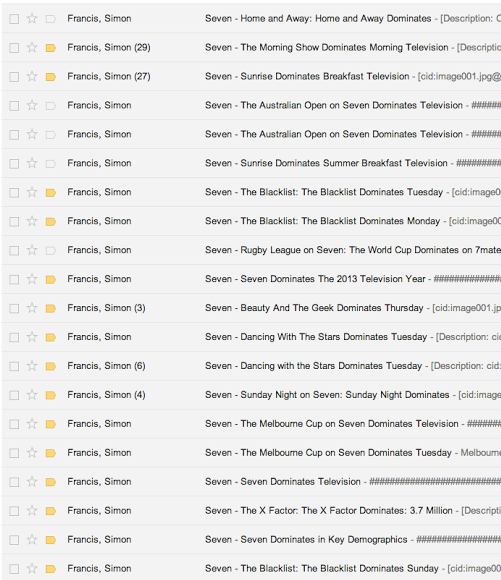Select Melbourne Cup Dominates Tuesday email checkbox
Screen dimensions: 501x580
pos(14,453)
